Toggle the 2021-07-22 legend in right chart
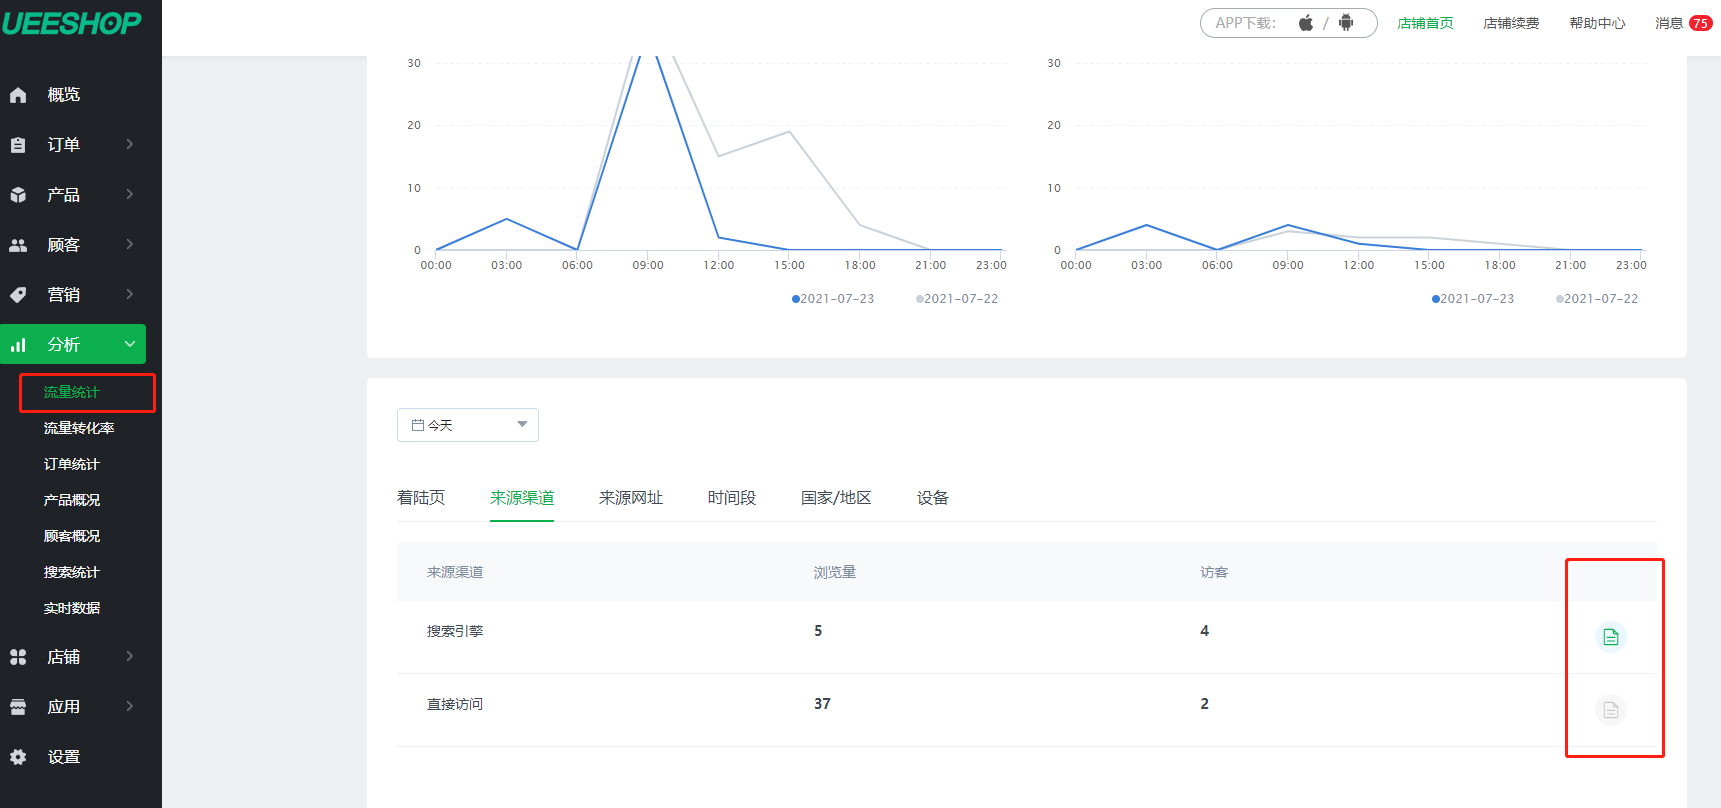 click(x=1597, y=299)
